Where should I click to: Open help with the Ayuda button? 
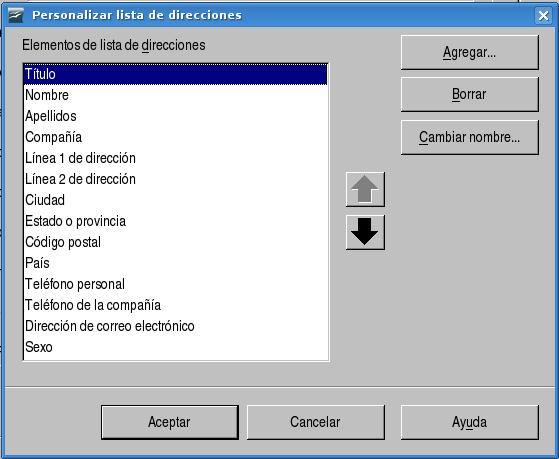click(x=470, y=422)
